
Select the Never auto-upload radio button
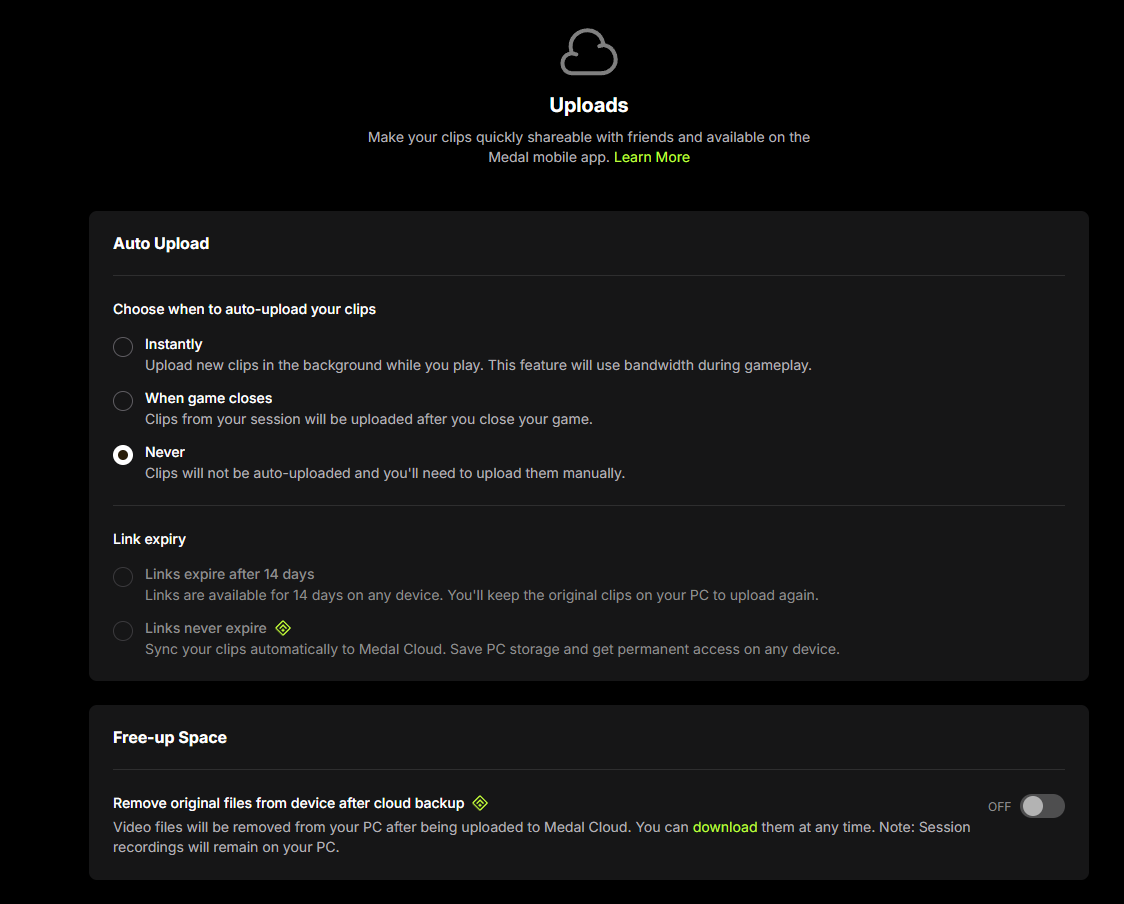click(x=123, y=455)
